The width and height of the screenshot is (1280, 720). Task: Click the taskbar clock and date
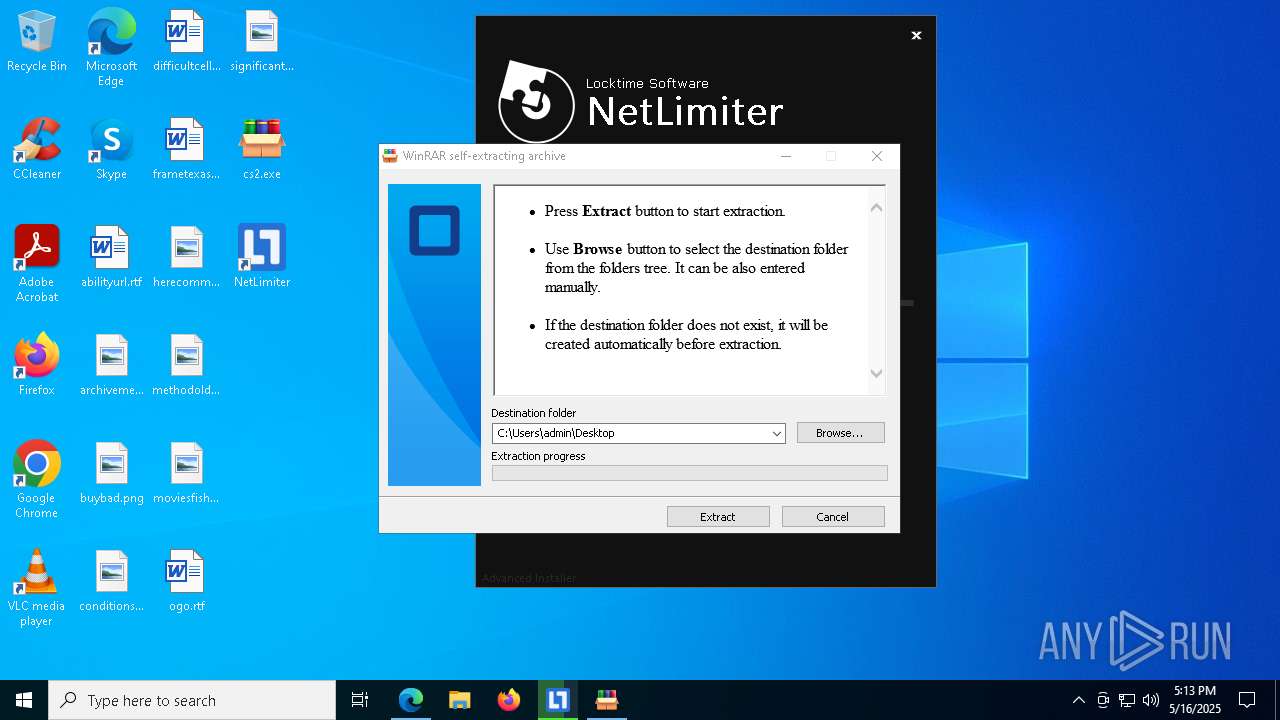pos(1195,700)
